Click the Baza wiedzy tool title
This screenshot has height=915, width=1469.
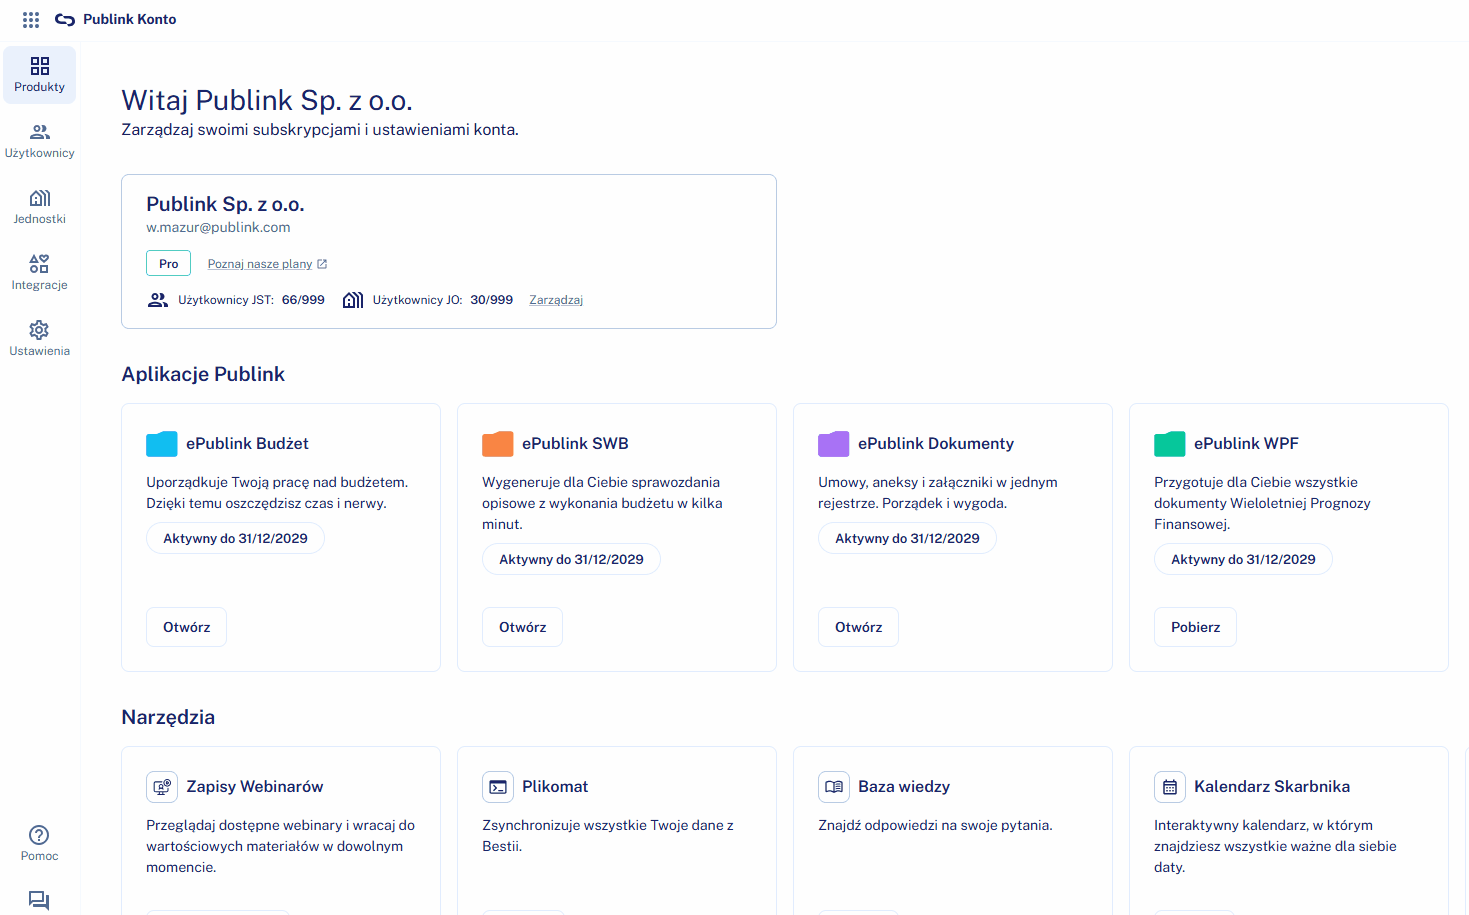click(x=904, y=787)
